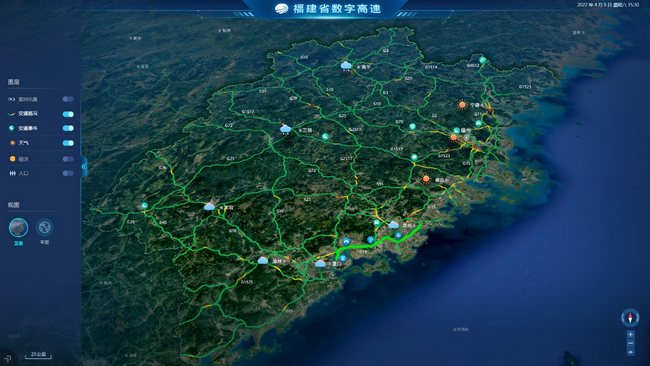
Task: Click the cloud weather icon near 三明
Action: 285,129
